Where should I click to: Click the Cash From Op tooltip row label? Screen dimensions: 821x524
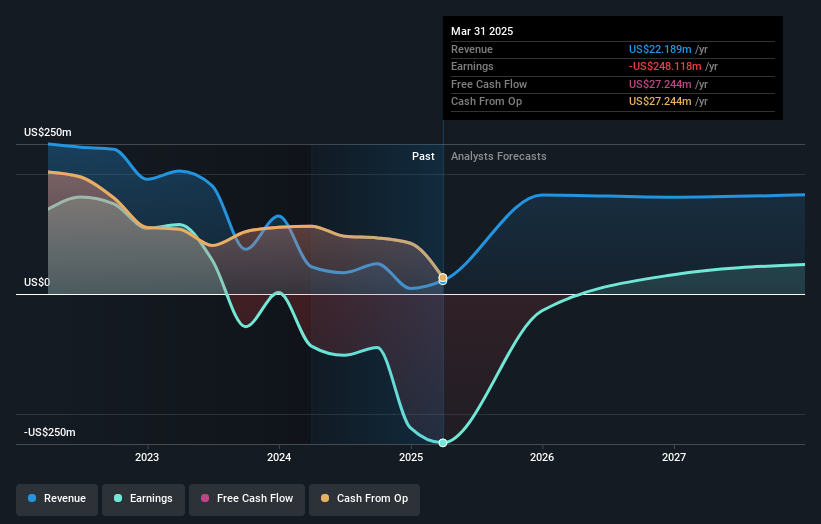click(486, 102)
